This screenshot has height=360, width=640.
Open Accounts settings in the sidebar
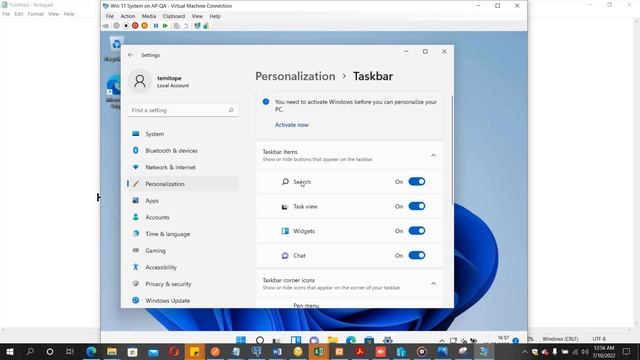pyautogui.click(x=183, y=217)
